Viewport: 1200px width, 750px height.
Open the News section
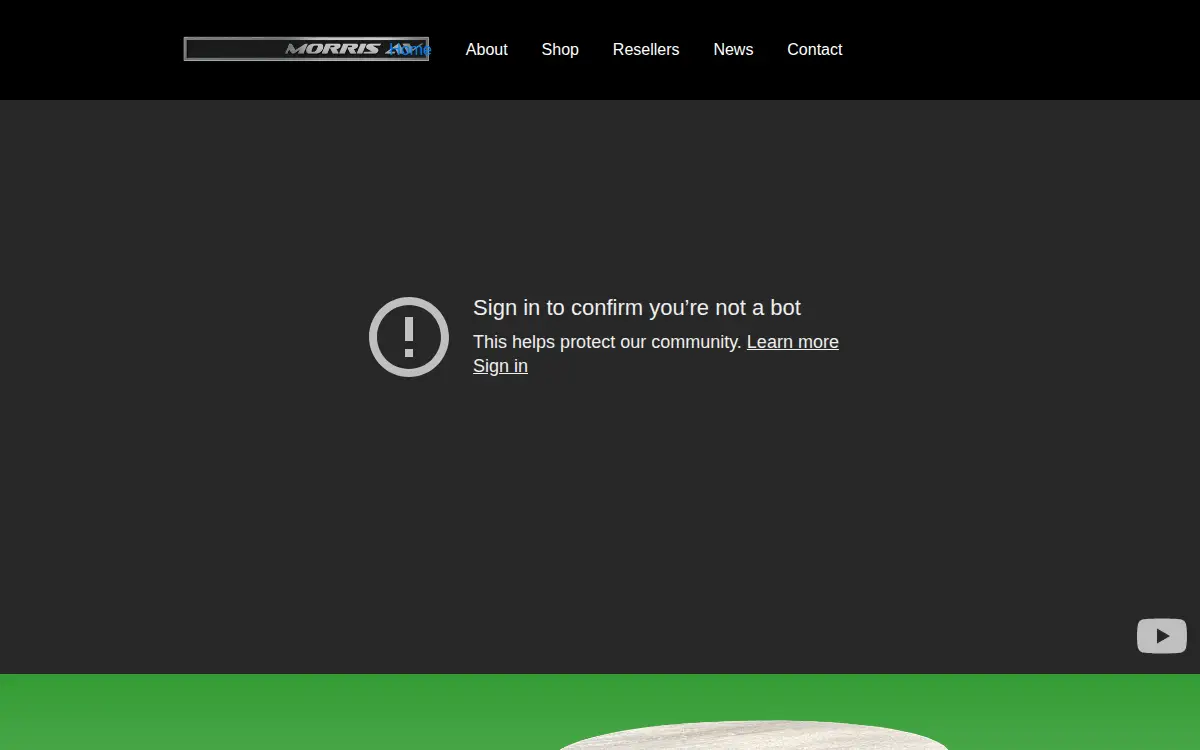(733, 49)
